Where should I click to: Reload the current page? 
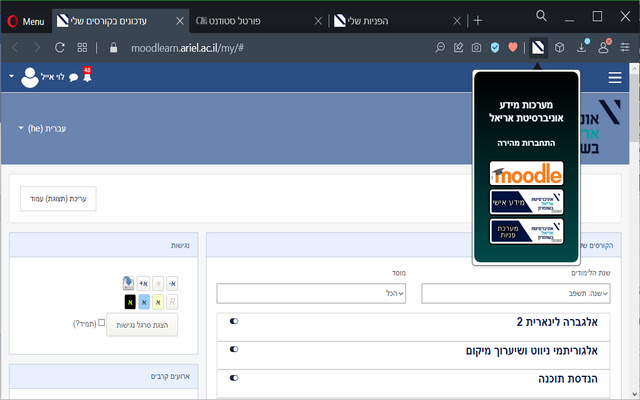click(60, 48)
